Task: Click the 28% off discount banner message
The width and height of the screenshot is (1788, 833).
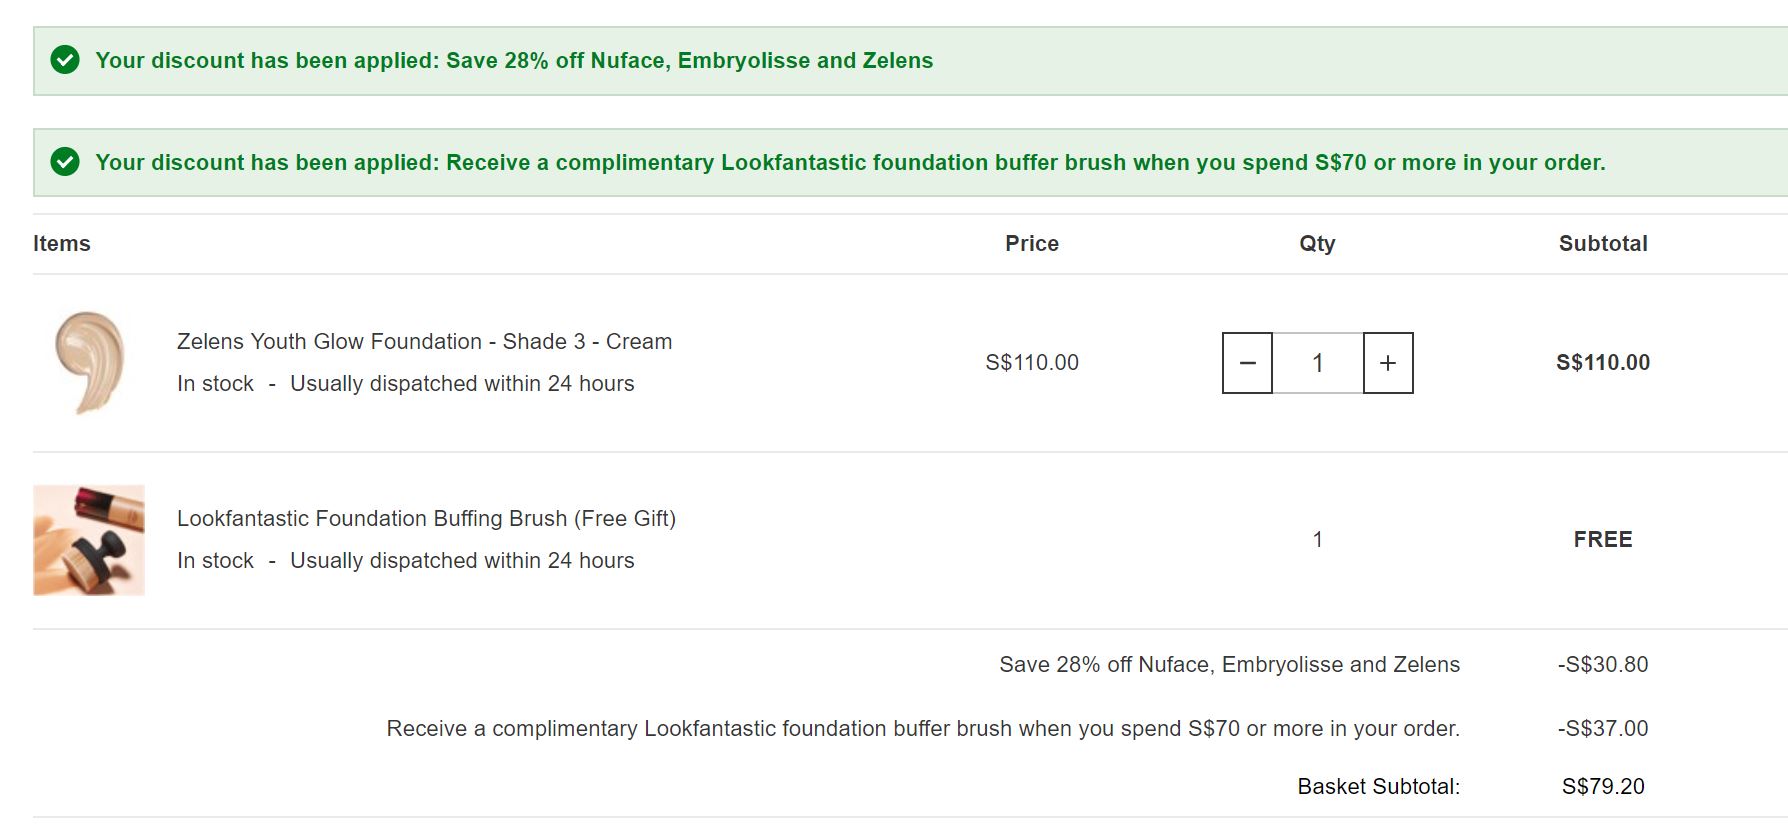Action: 514,61
